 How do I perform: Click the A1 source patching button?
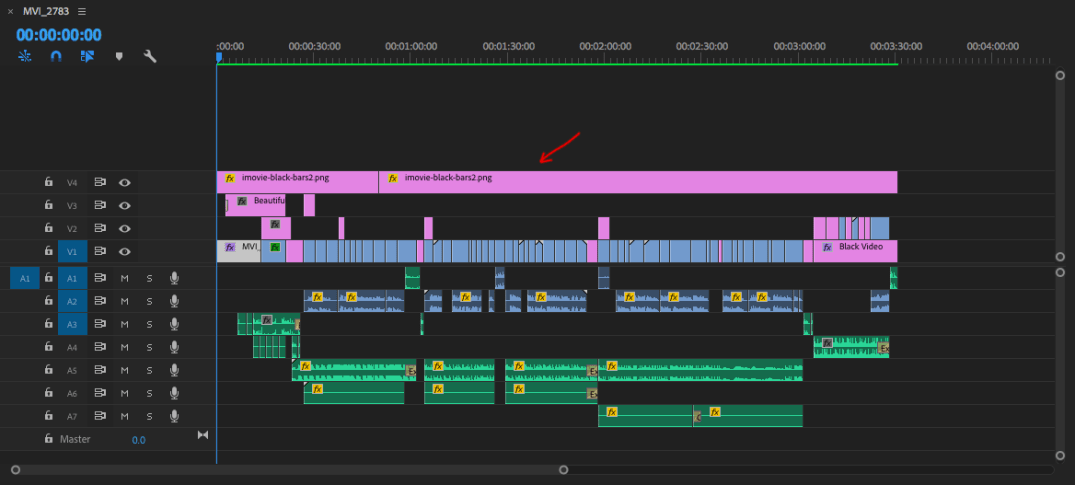(25, 278)
